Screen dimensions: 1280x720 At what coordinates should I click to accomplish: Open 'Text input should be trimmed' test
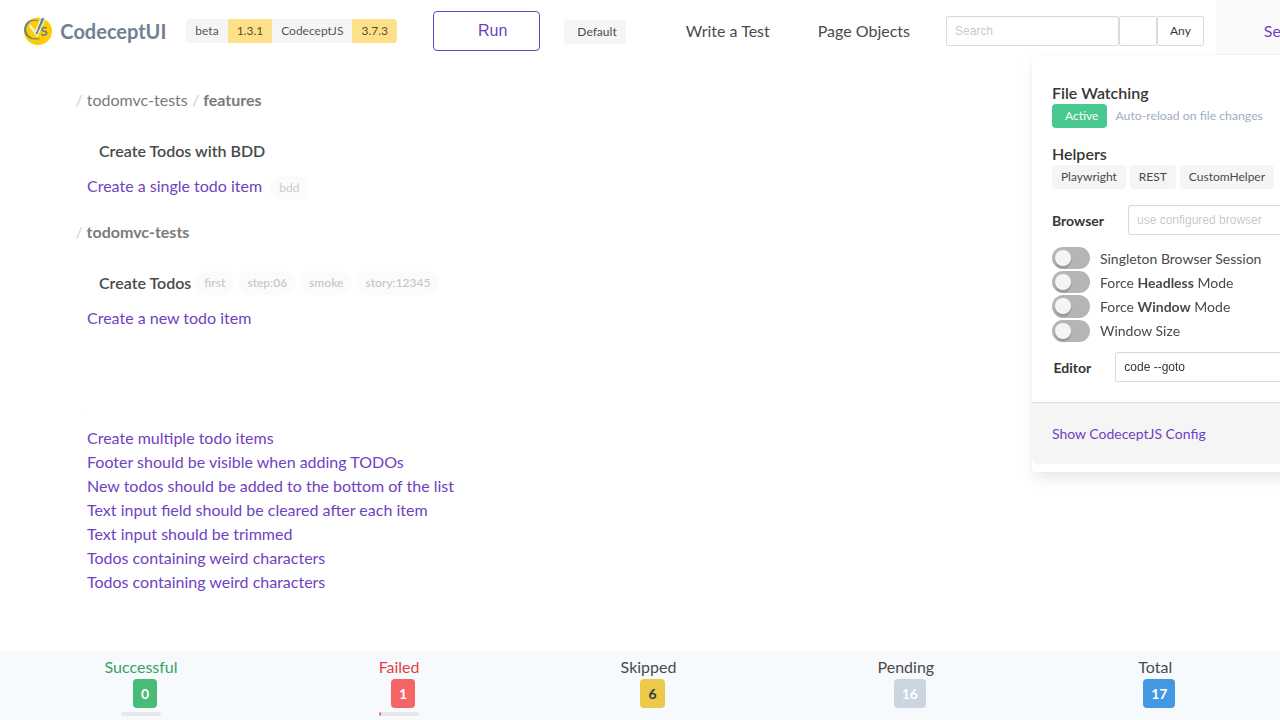coord(190,535)
